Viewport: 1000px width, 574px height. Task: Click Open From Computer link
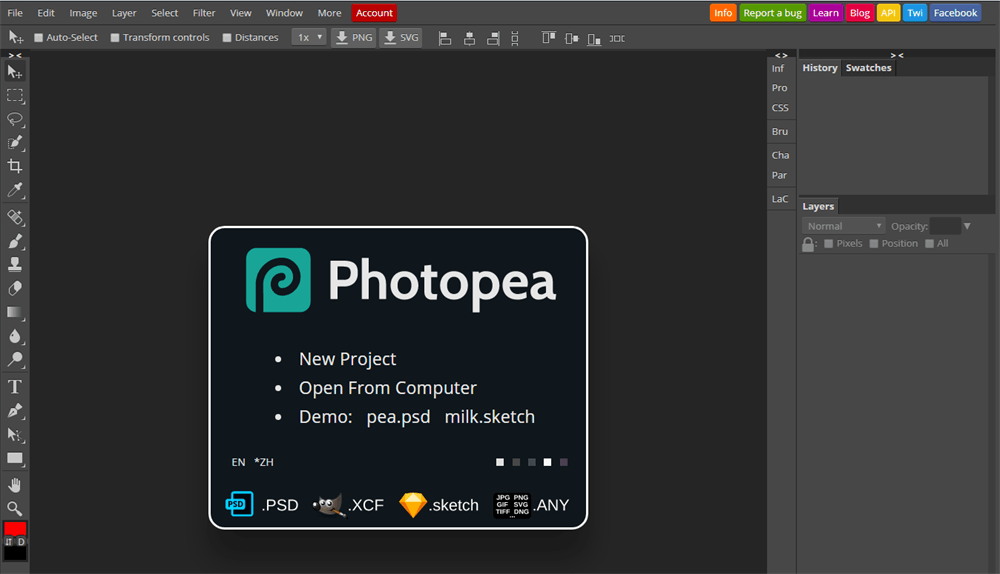click(x=388, y=388)
